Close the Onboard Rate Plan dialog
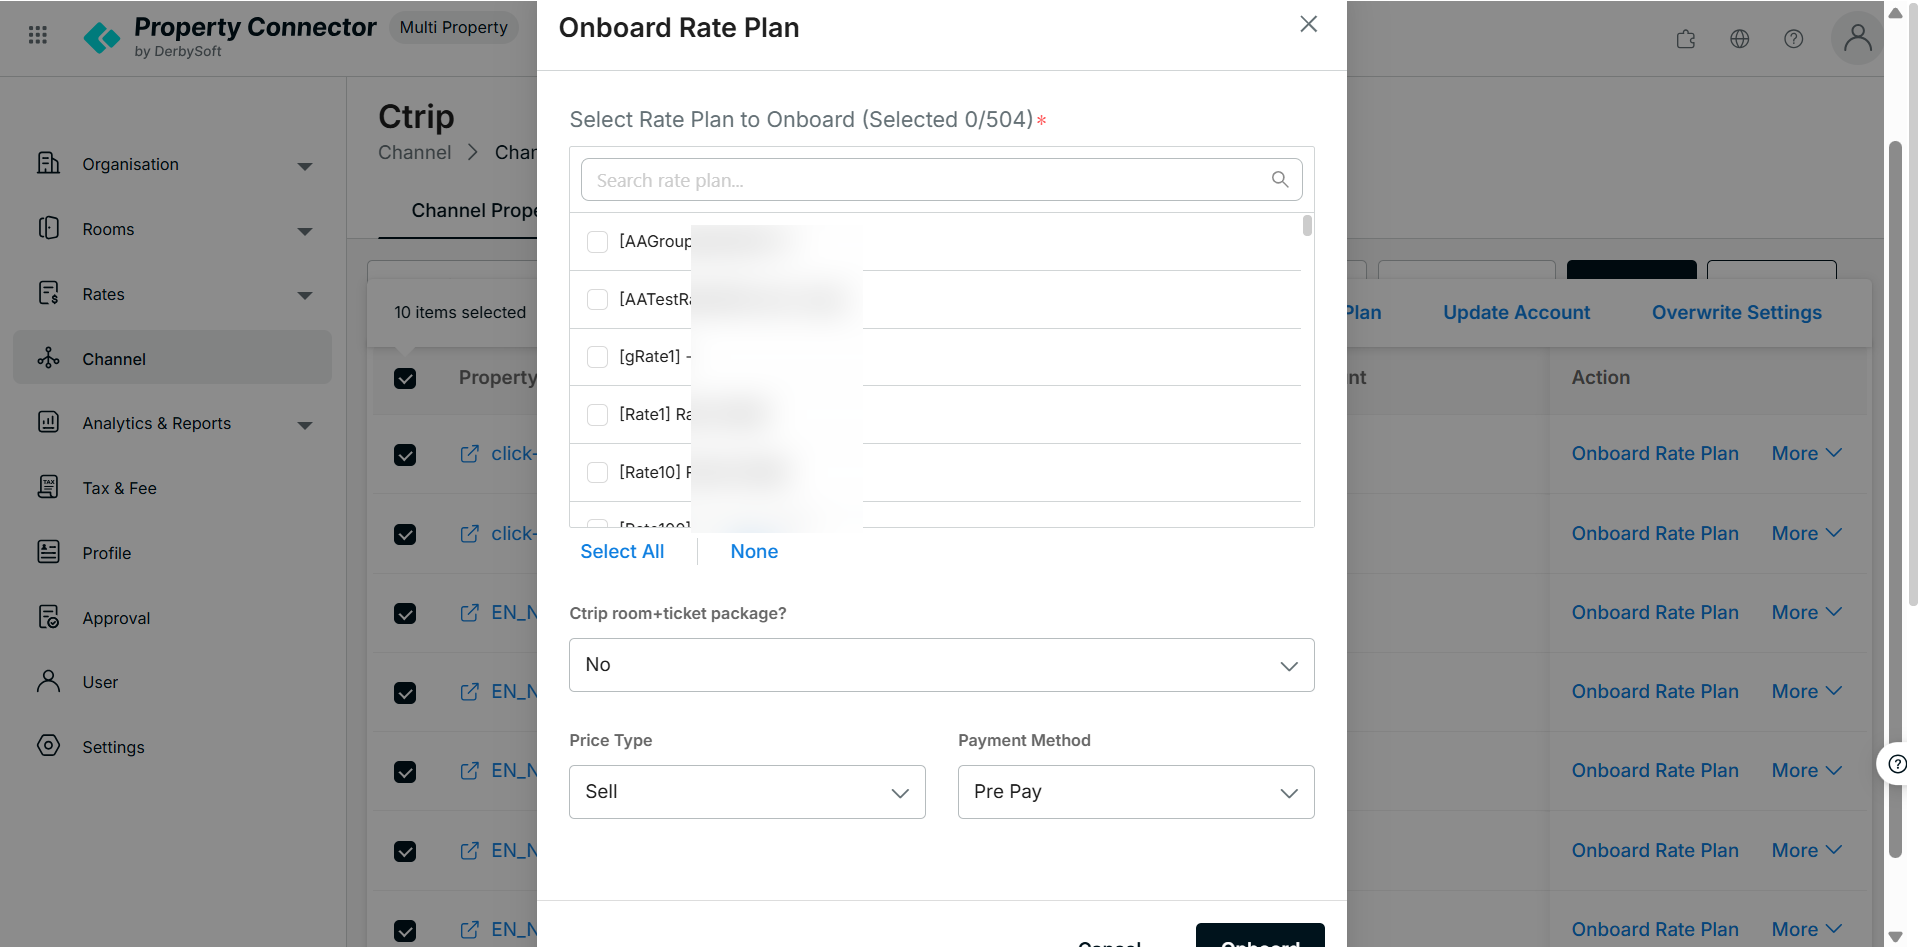The image size is (1920, 947). (1308, 24)
